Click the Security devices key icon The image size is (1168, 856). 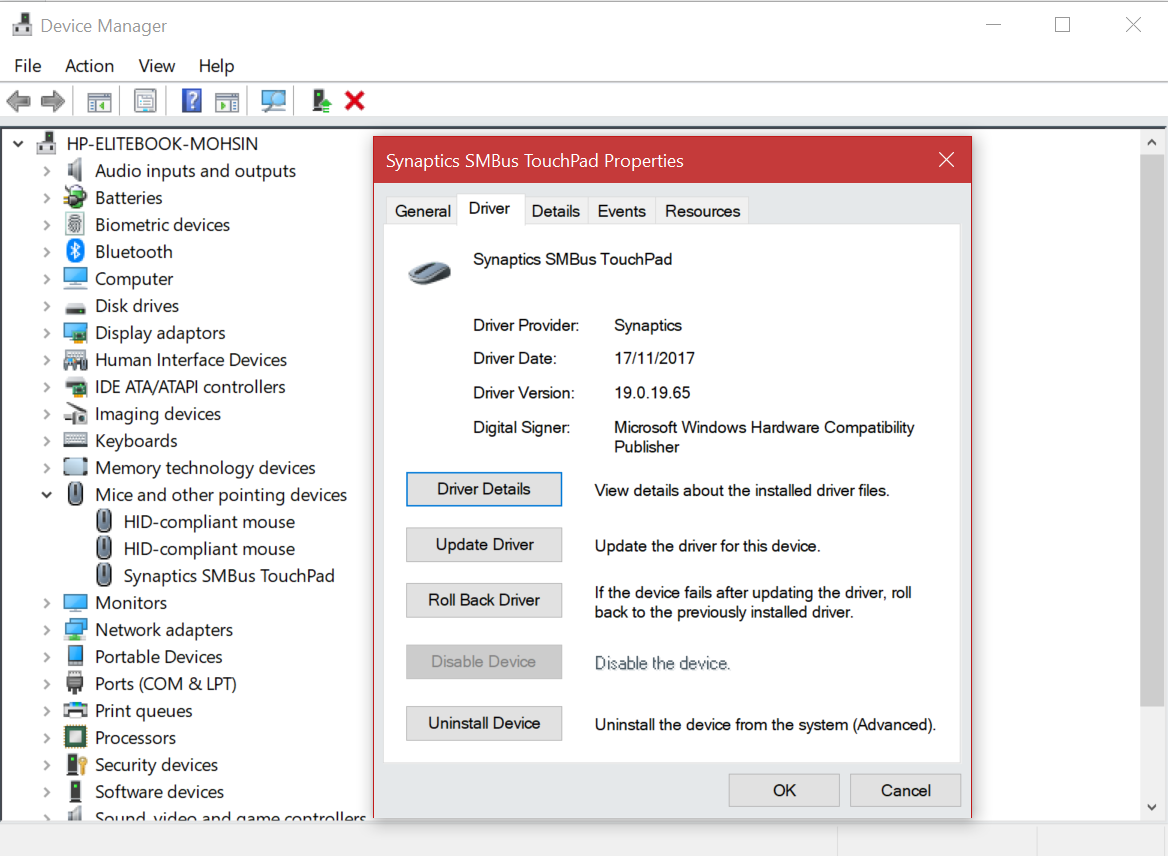click(77, 764)
